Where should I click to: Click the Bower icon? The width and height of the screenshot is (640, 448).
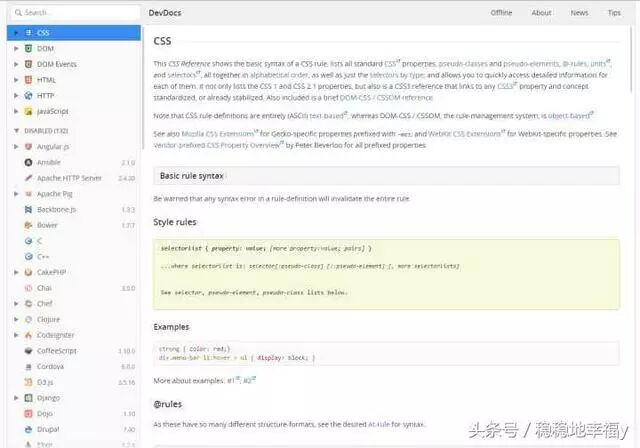coord(28,225)
